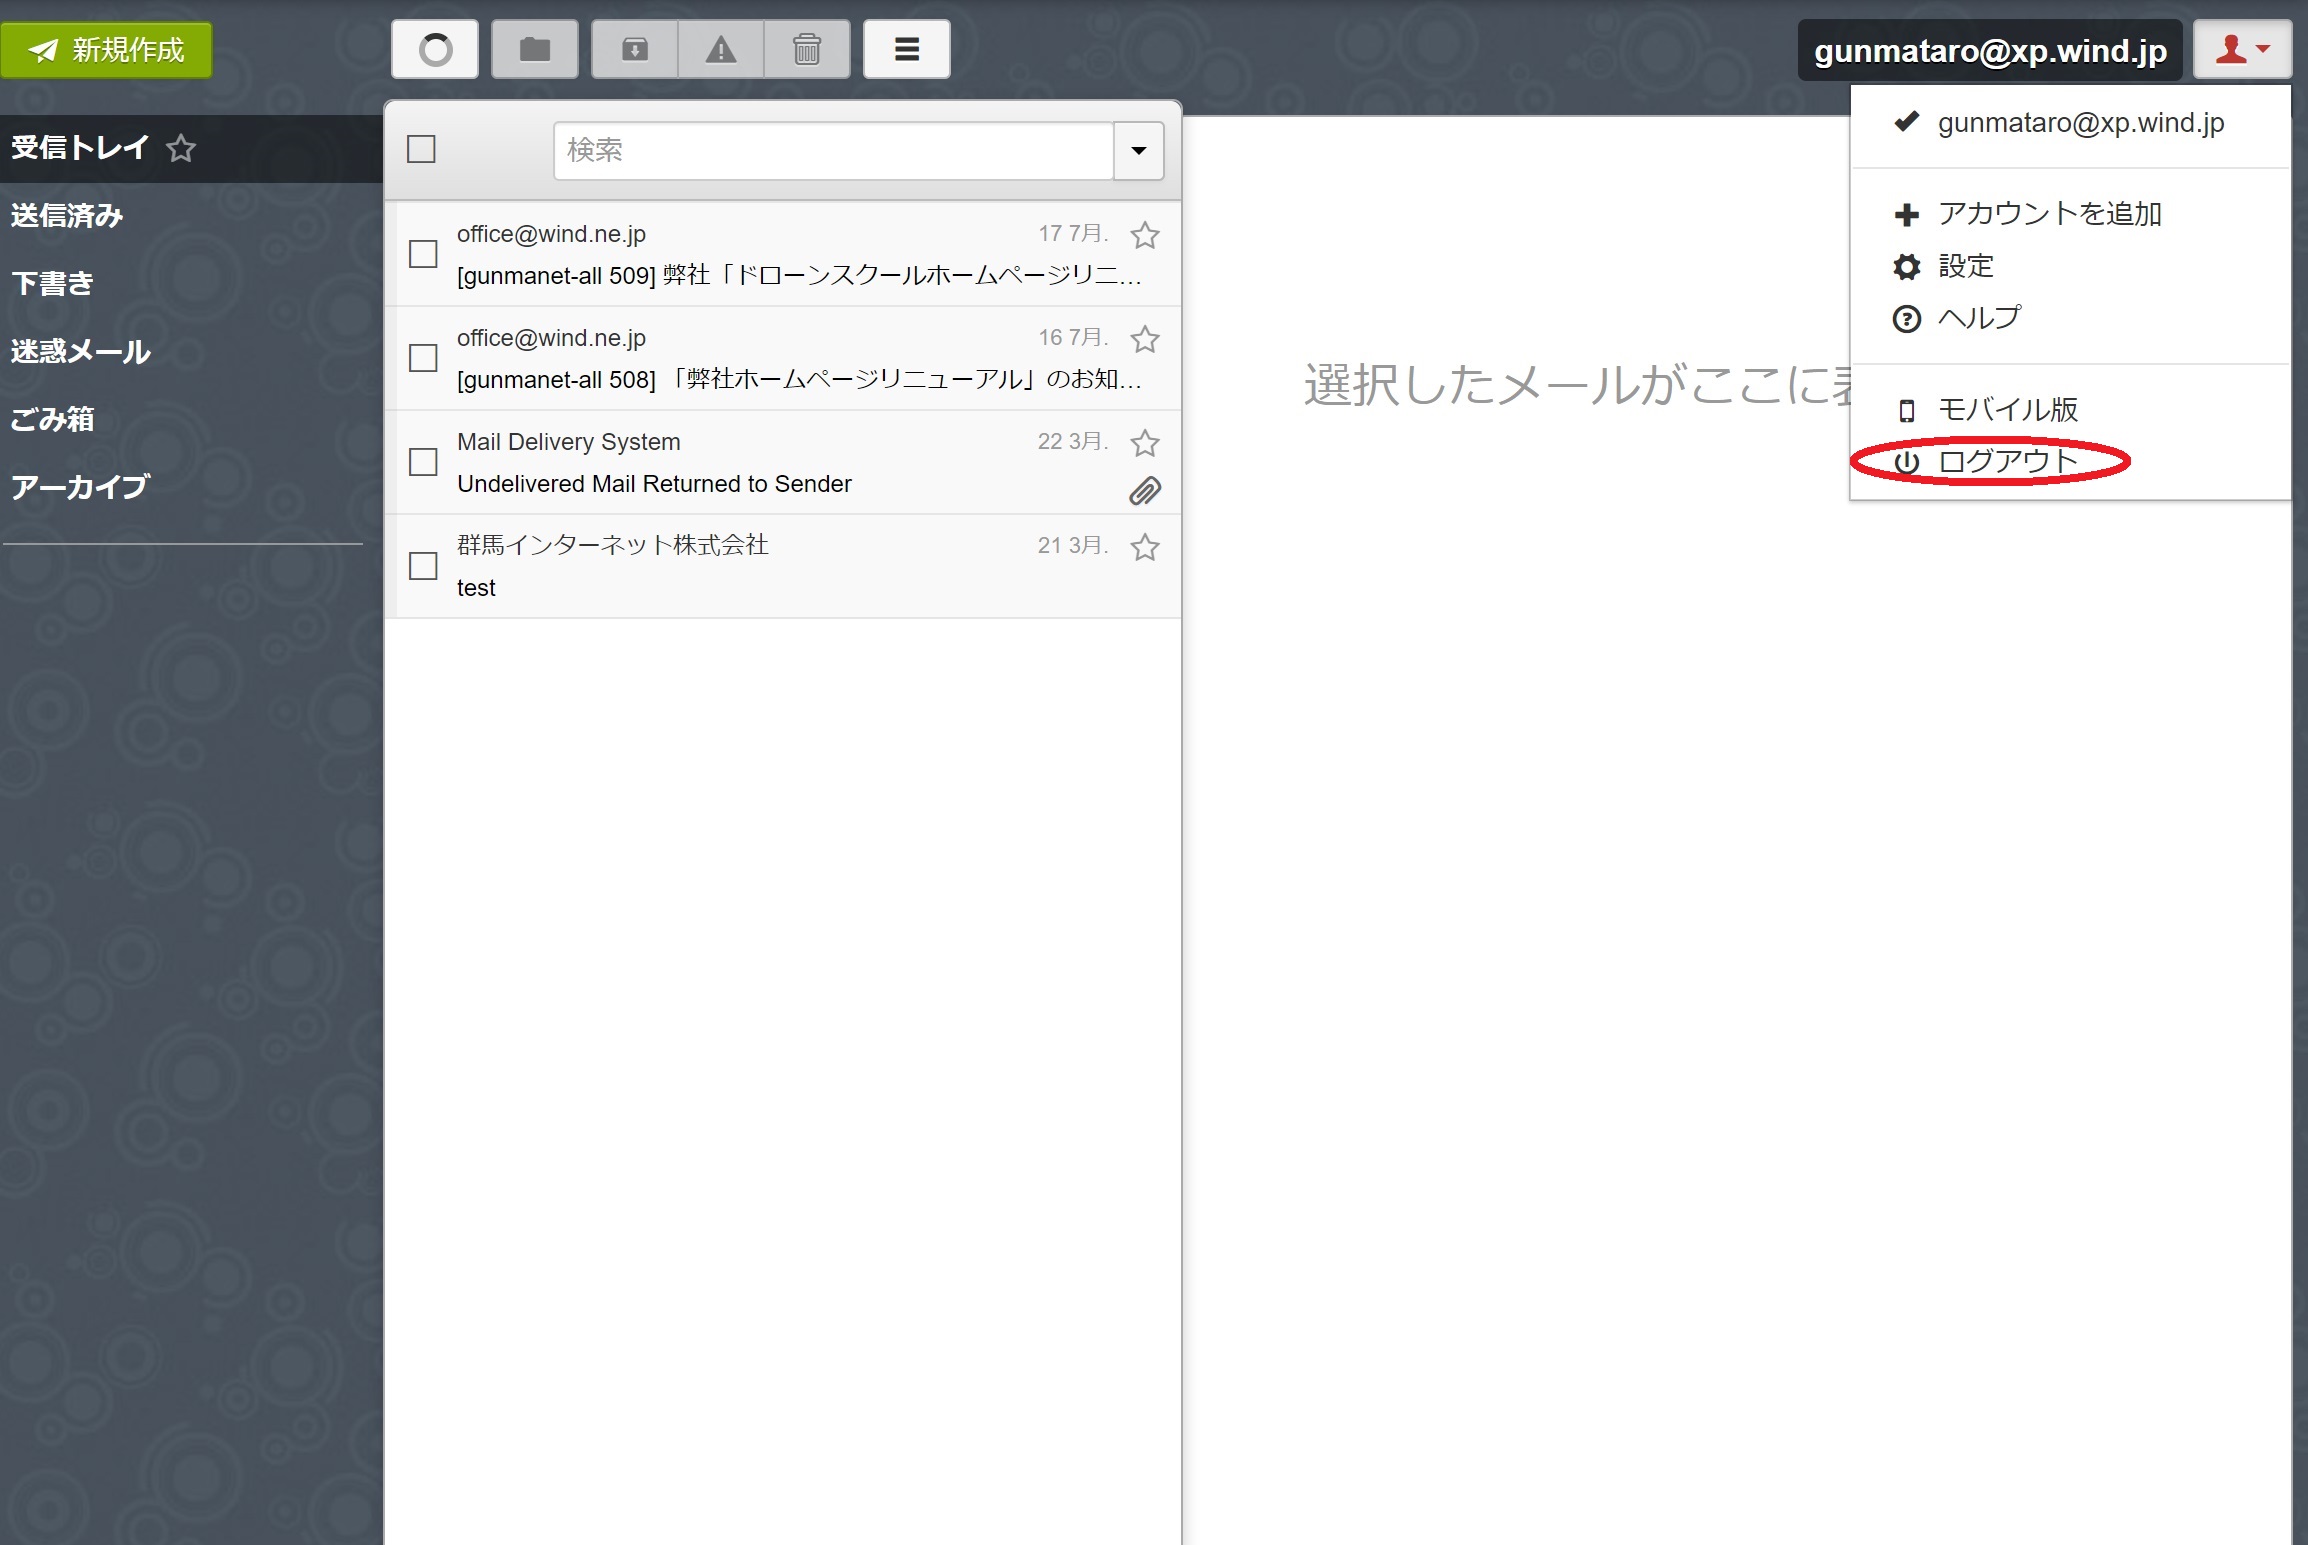Open Undelivered Mail Returned to Sender message

point(654,484)
